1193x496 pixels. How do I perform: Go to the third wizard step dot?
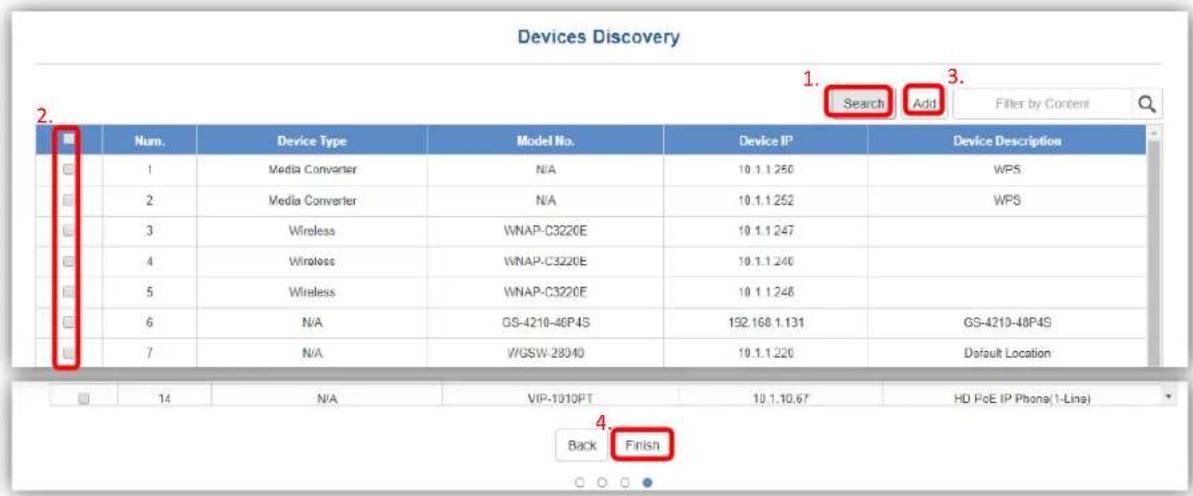point(625,482)
